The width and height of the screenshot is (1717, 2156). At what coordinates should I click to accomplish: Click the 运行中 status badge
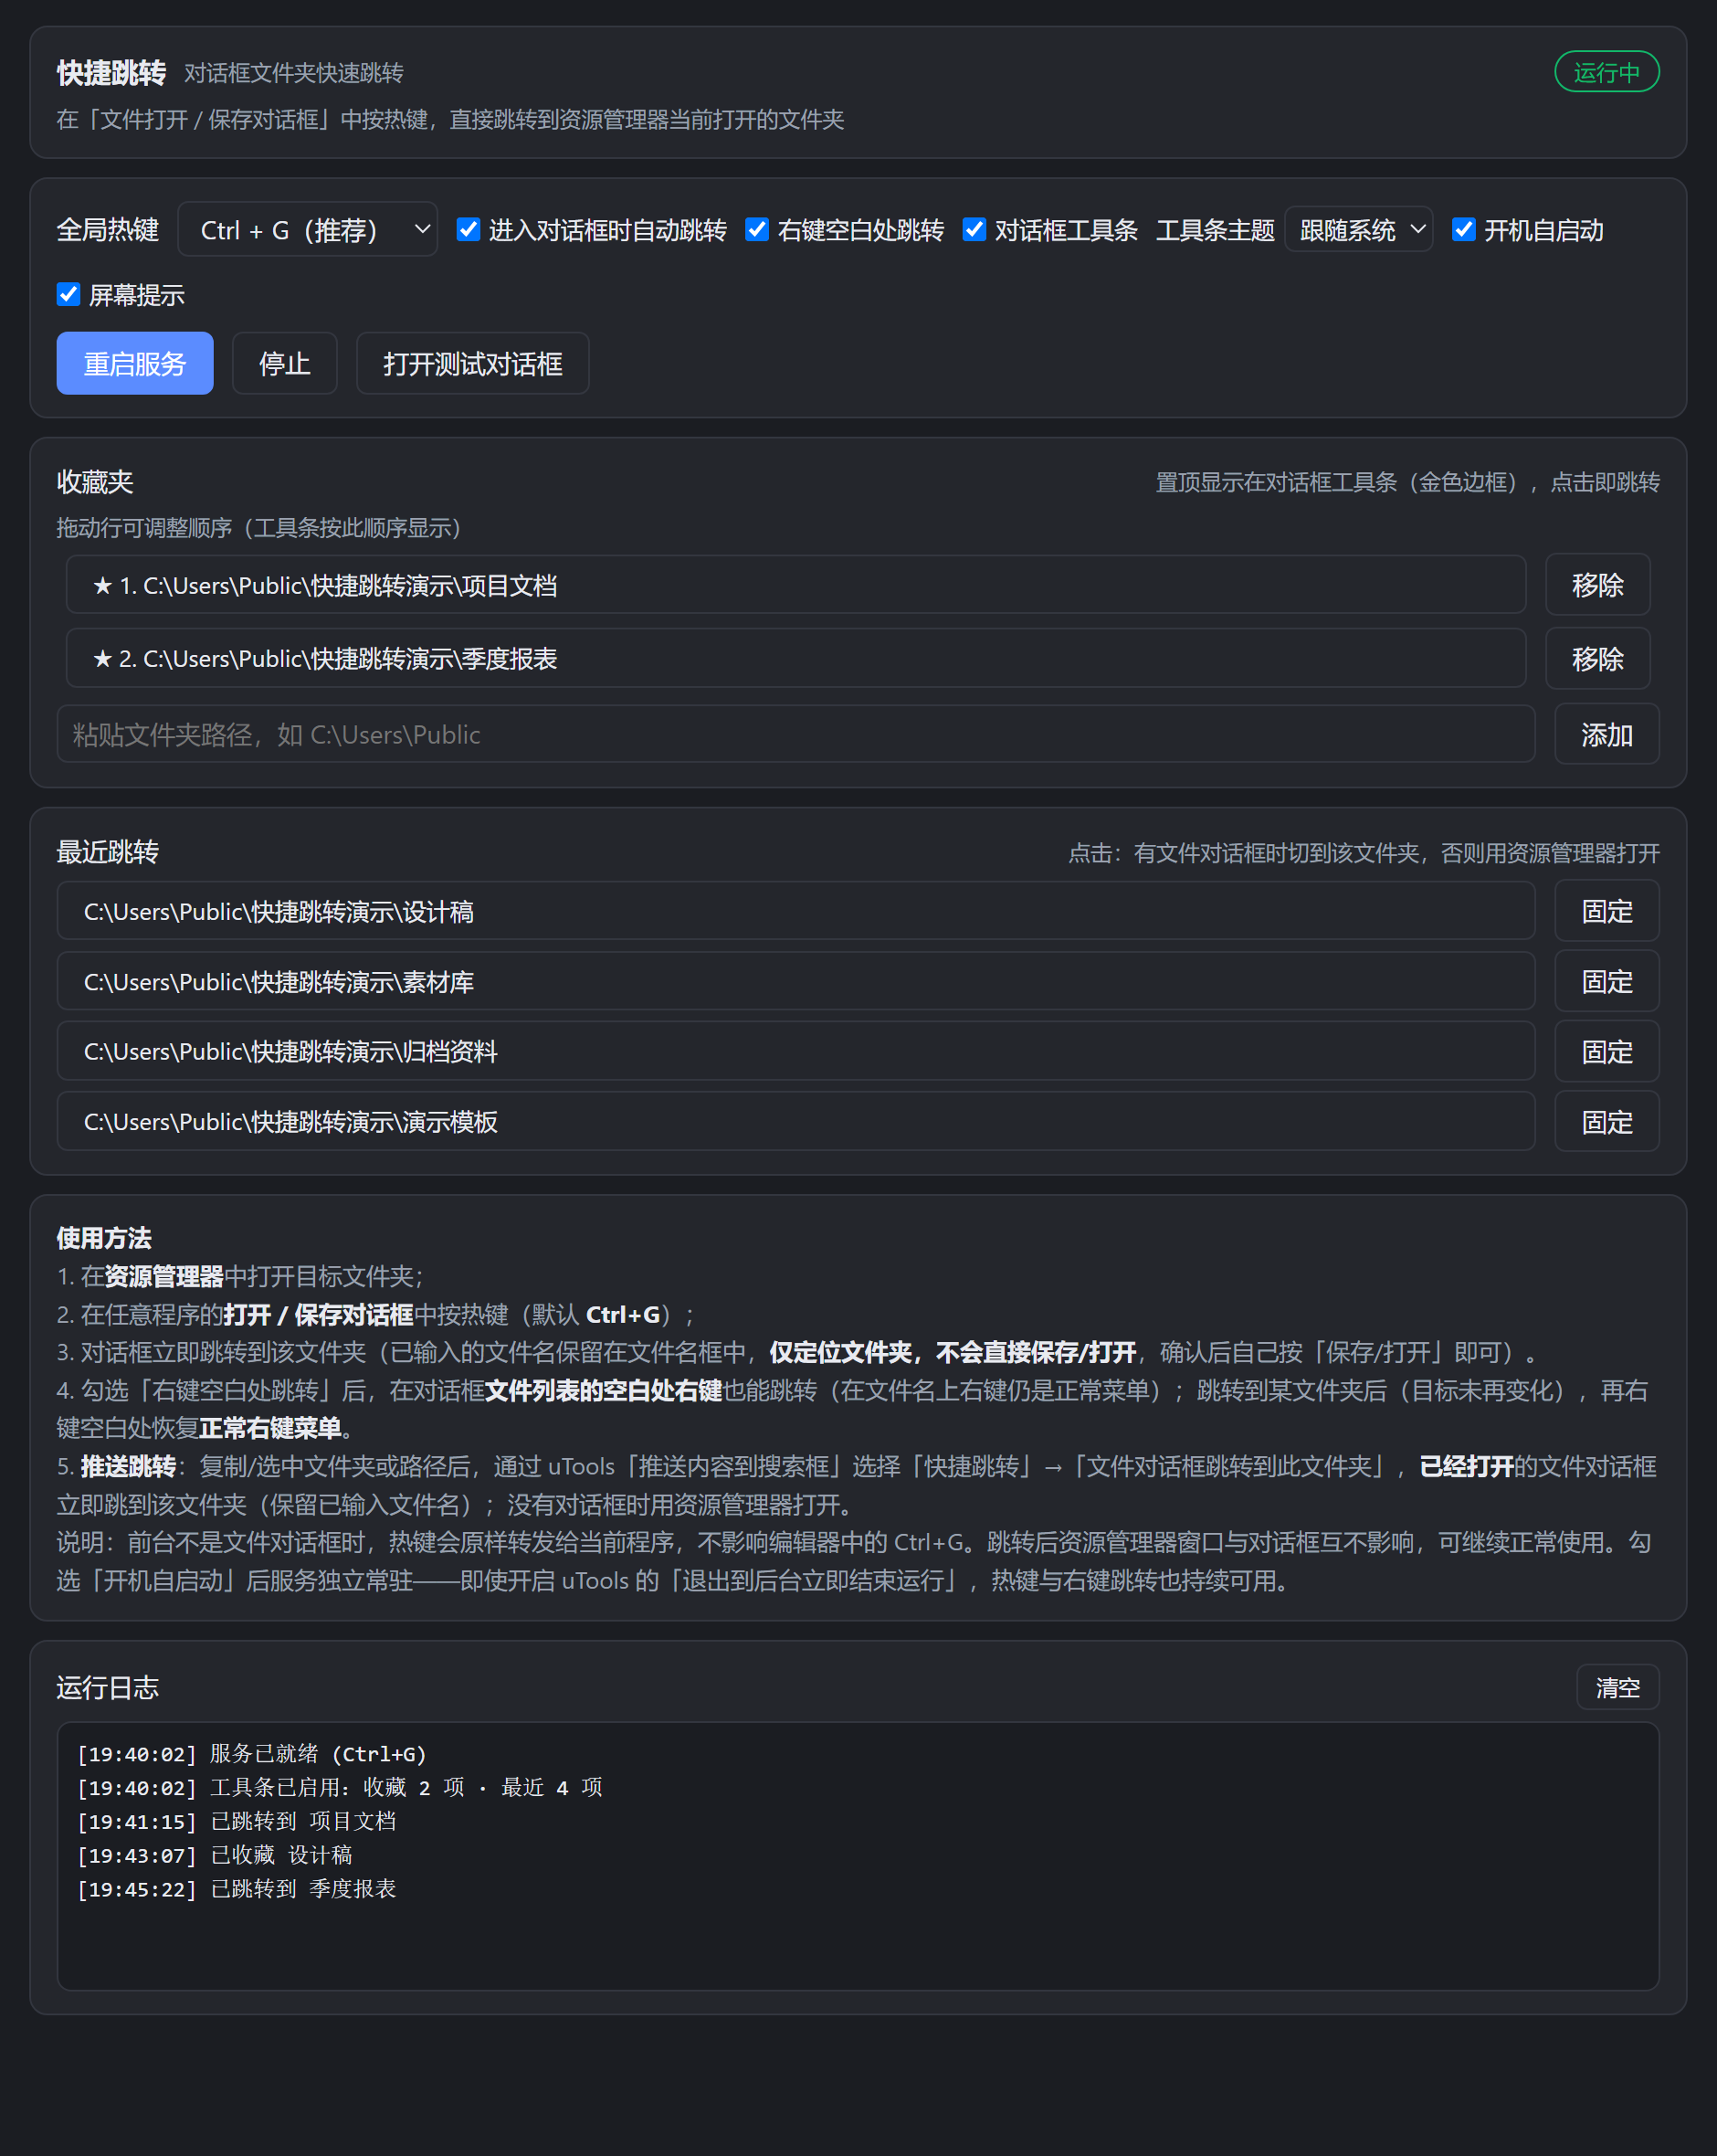[x=1606, y=72]
